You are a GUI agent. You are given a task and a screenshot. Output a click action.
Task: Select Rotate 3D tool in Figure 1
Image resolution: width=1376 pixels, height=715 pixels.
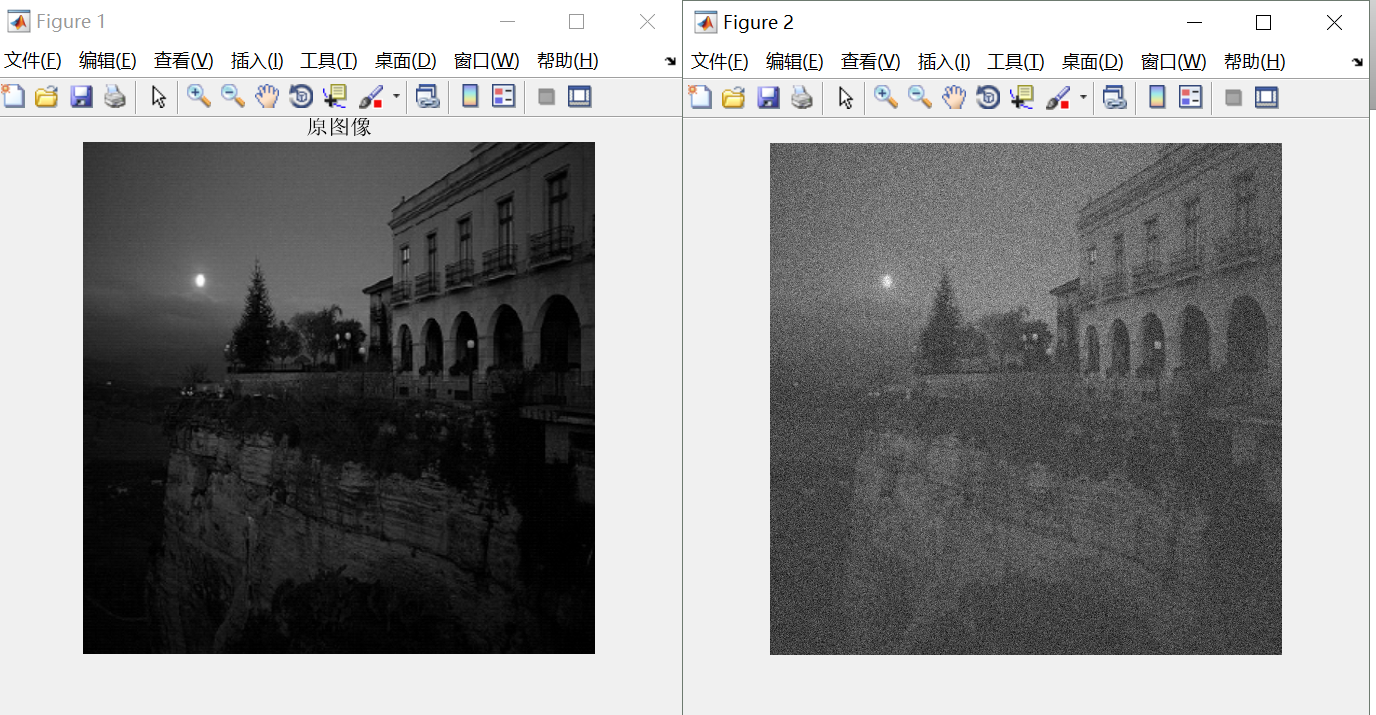[300, 97]
